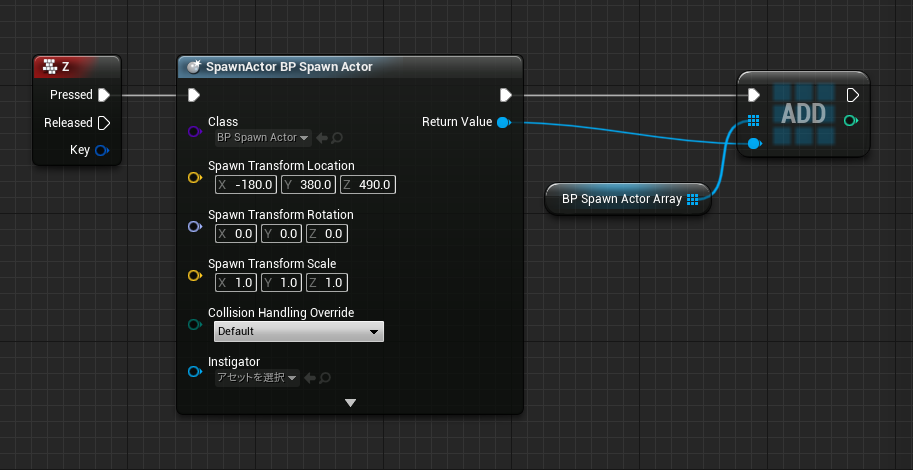Viewport: 913px width, 470px height.
Task: Click Rotation Y value field
Action: [x=281, y=234]
